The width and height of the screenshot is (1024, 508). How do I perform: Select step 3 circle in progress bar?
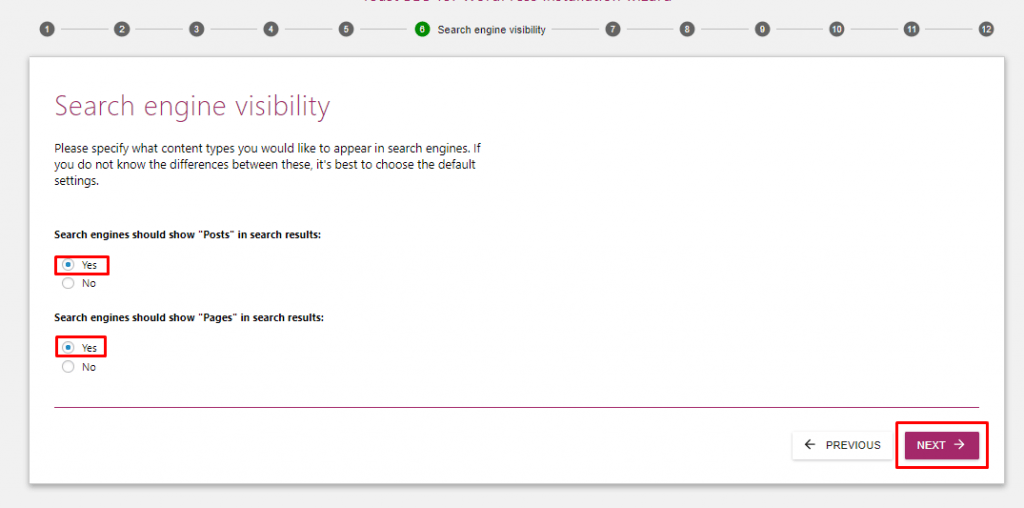pos(196,29)
